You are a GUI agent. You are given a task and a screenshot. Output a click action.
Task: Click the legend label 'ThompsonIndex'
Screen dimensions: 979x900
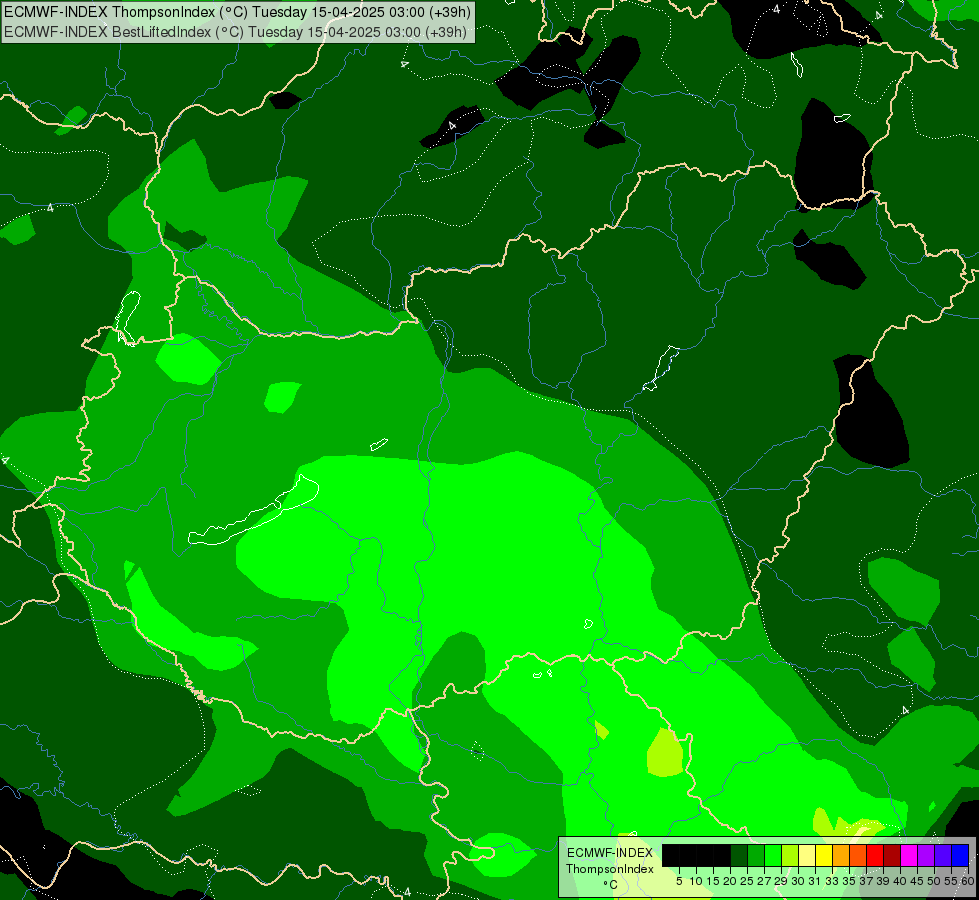tap(610, 869)
